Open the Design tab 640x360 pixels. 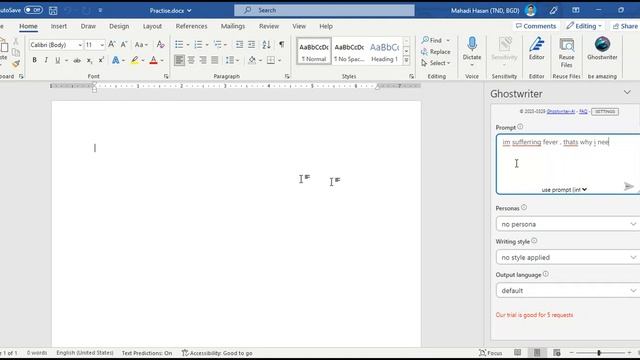tap(119, 26)
